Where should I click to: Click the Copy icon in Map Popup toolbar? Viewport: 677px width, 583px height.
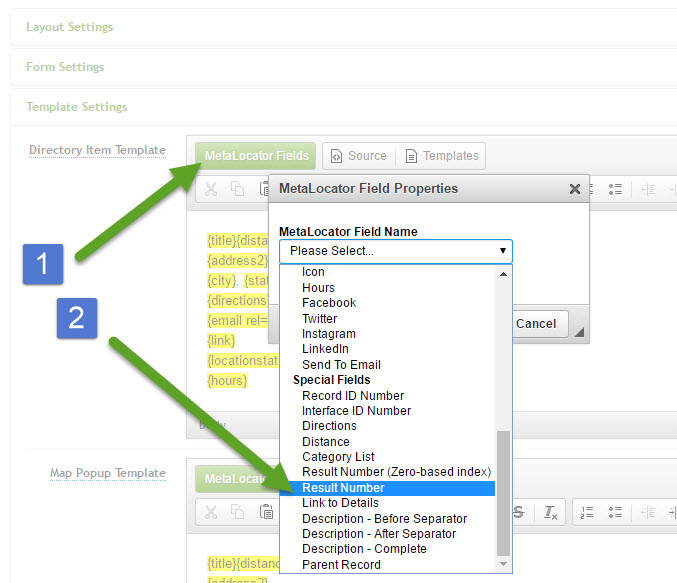pyautogui.click(x=237, y=512)
